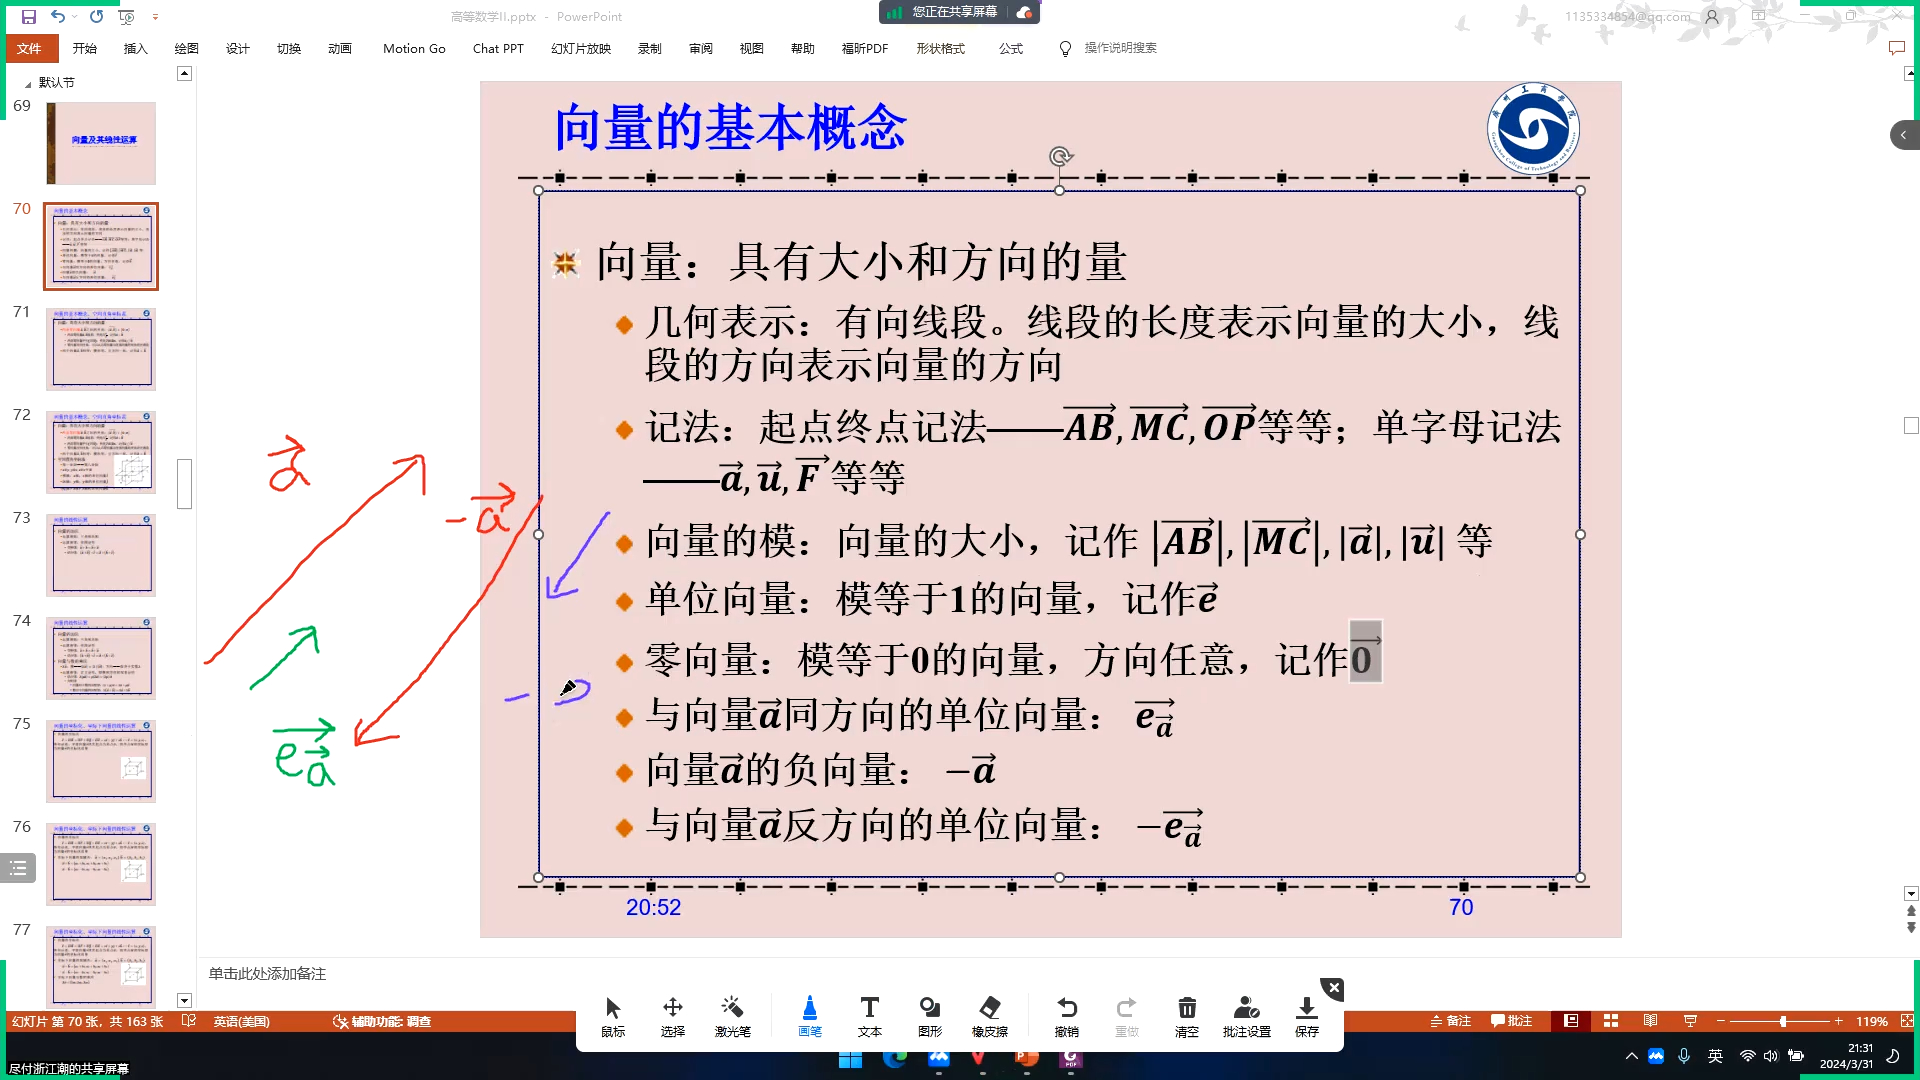Select the 激光笔 laser pointer tool
This screenshot has width=1920, height=1080.
pyautogui.click(x=735, y=1015)
